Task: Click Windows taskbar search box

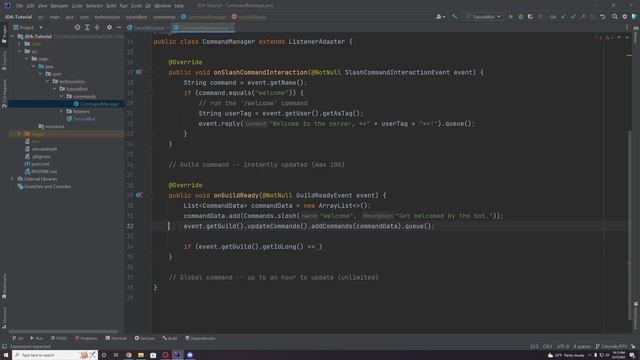Action: click(x=55, y=355)
